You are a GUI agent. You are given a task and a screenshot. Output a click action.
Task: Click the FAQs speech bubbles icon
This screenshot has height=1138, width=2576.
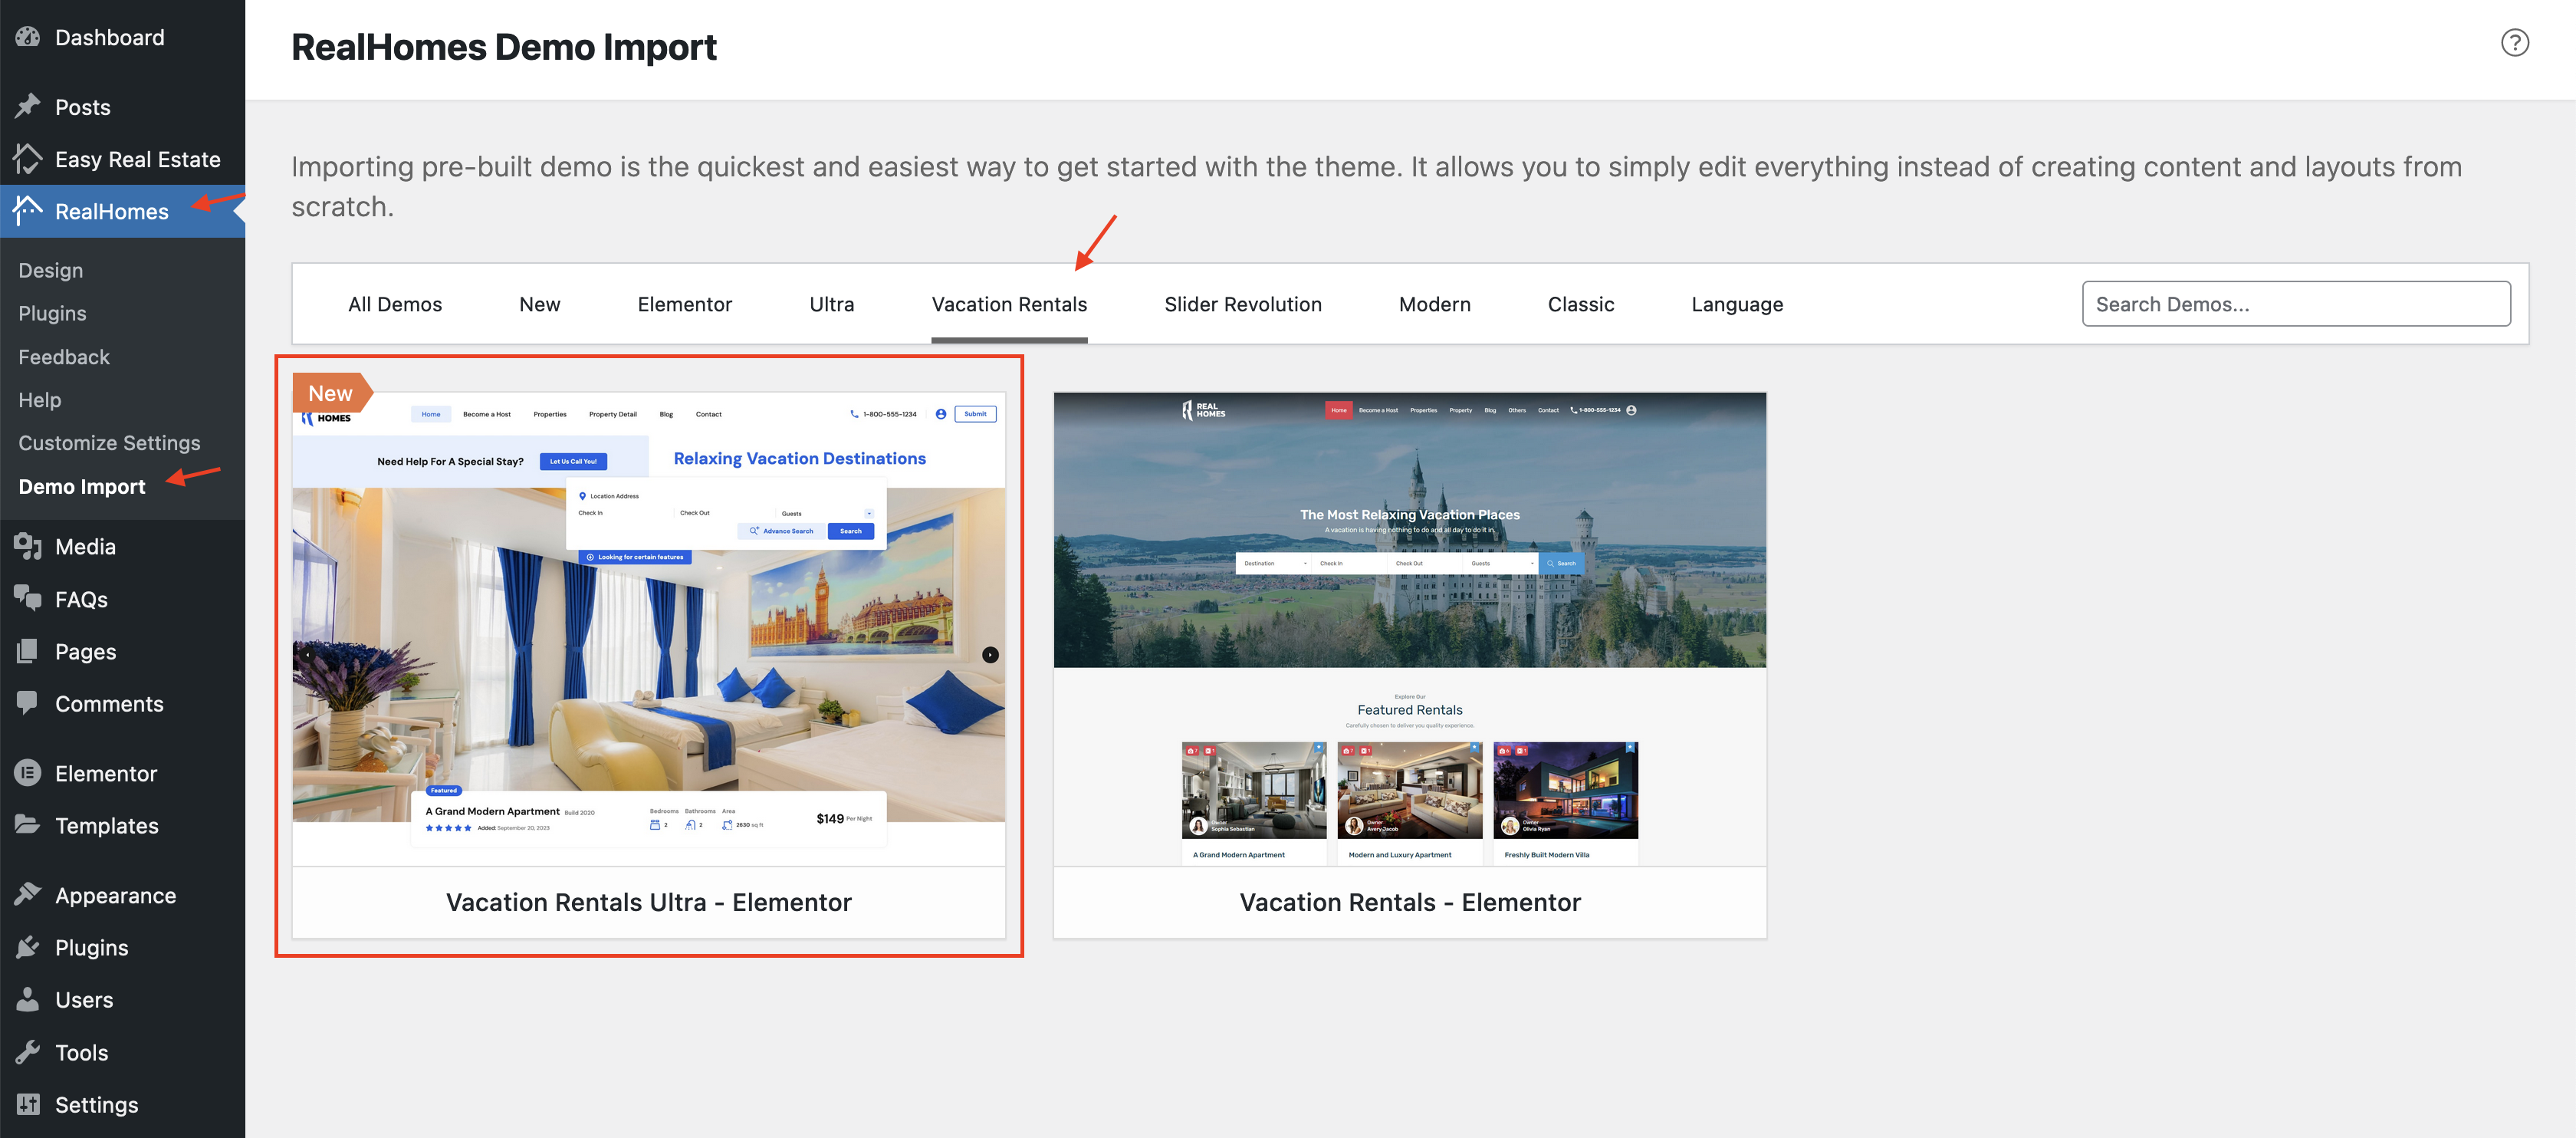(28, 598)
